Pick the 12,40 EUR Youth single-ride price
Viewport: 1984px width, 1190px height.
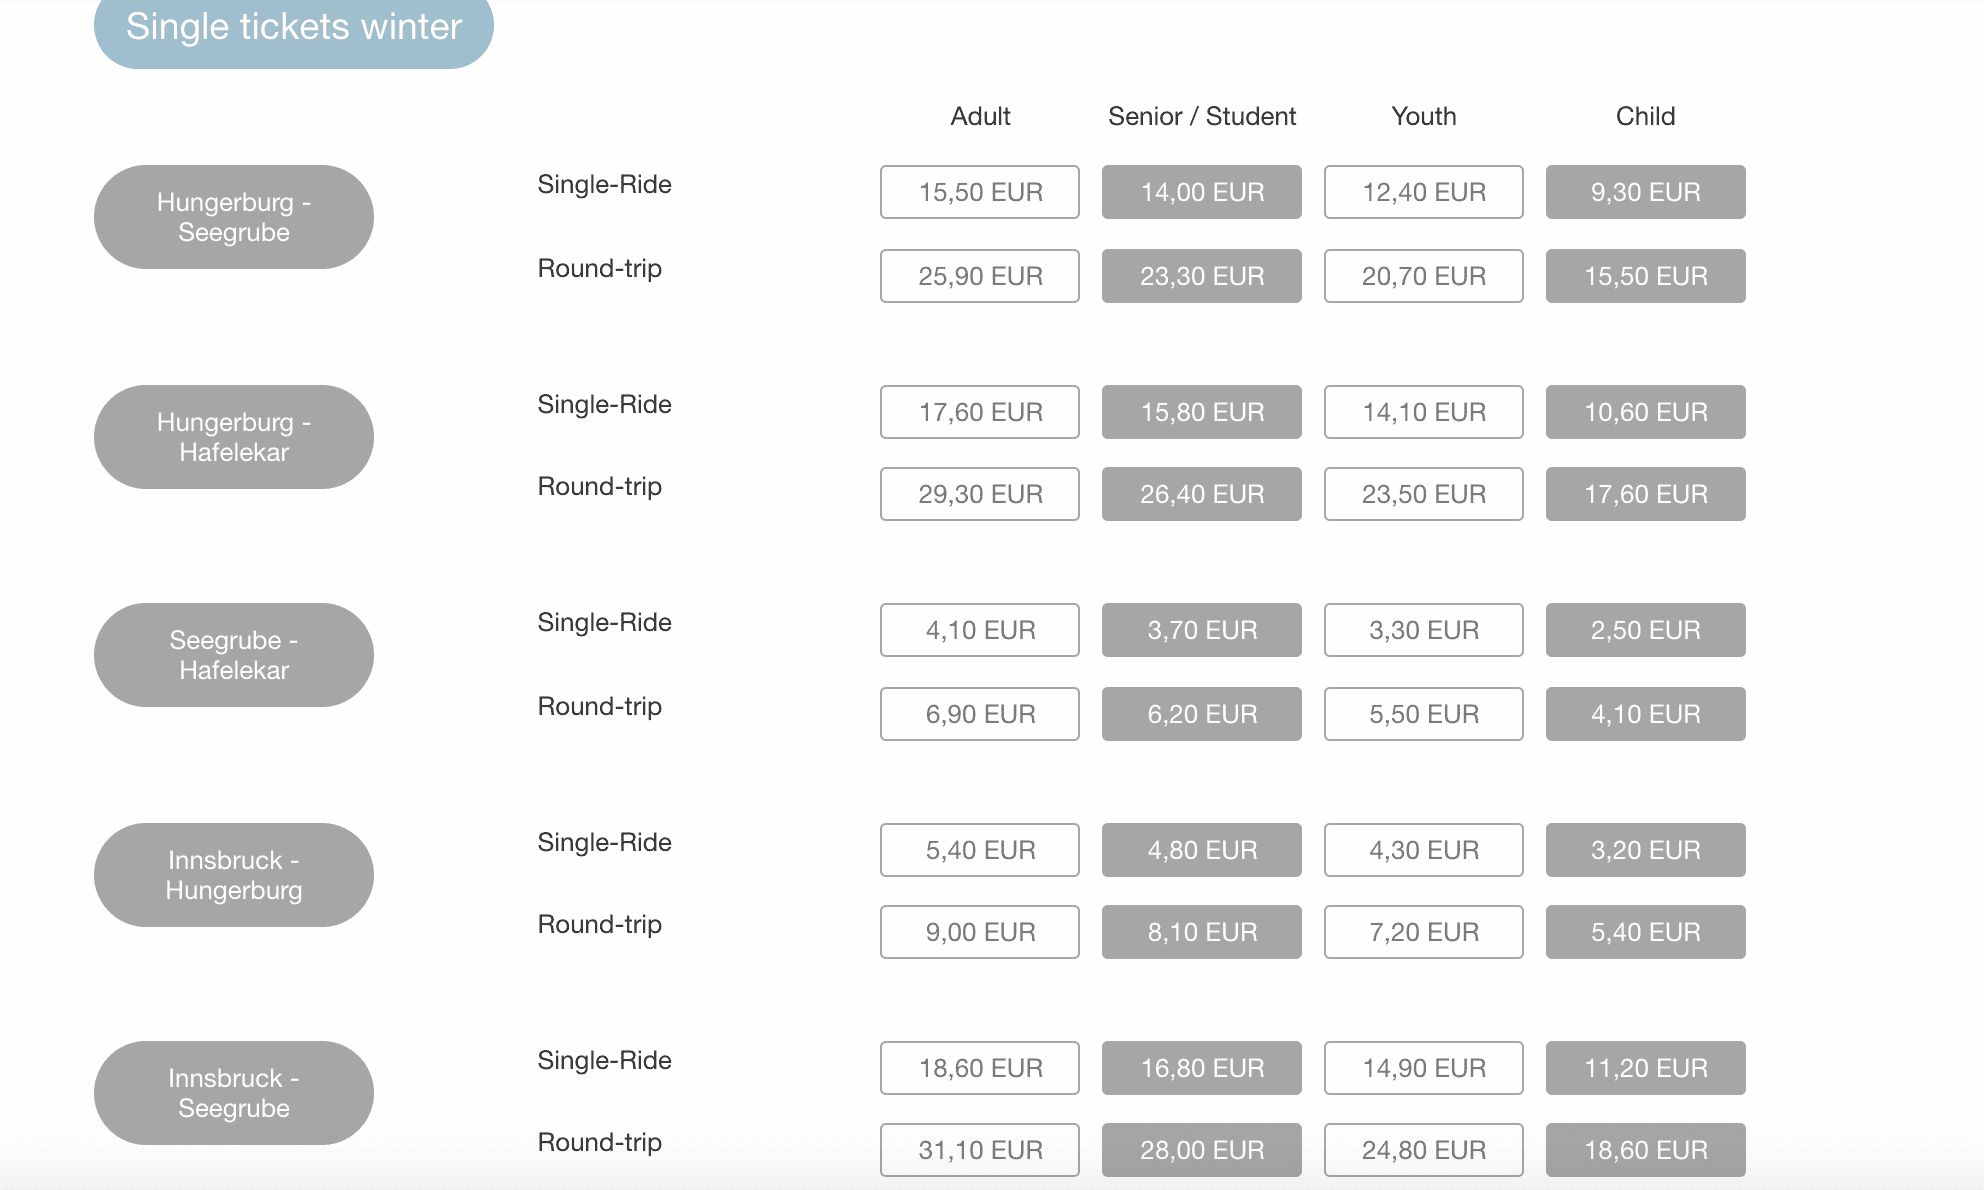click(x=1424, y=192)
